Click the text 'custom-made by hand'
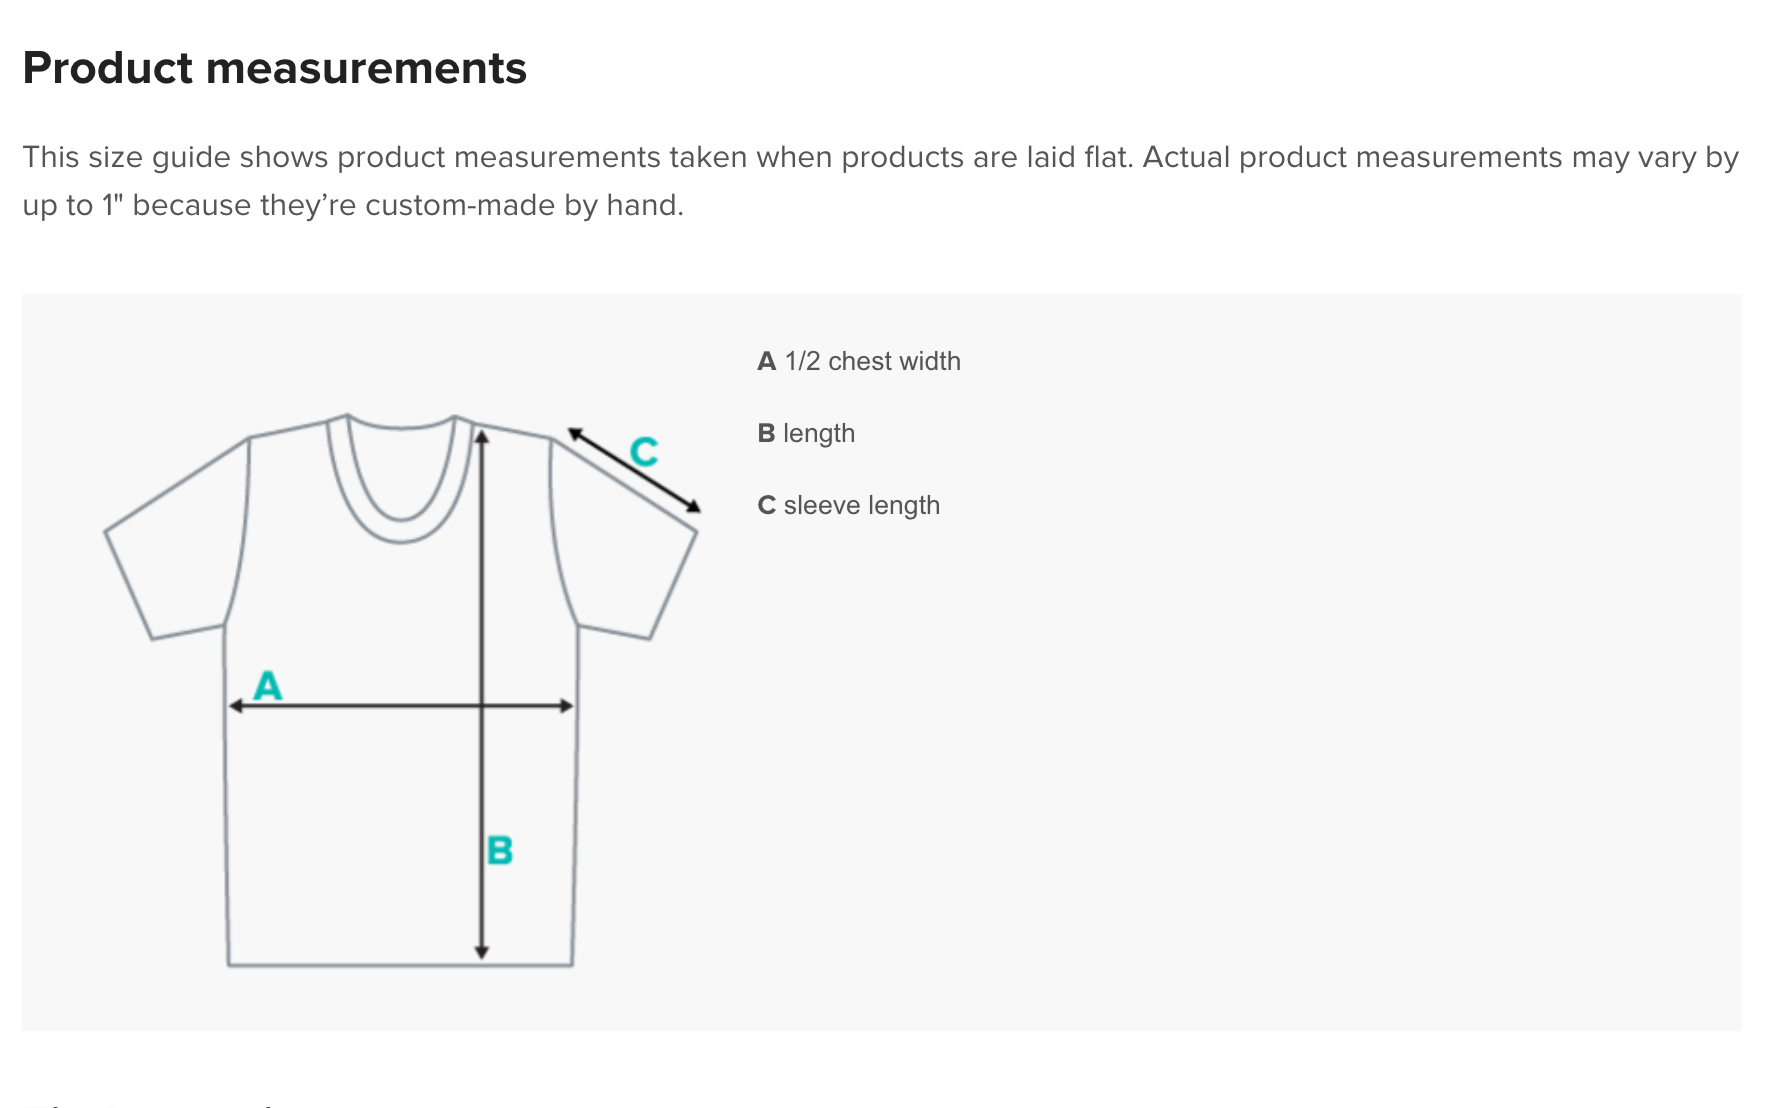 [524, 205]
